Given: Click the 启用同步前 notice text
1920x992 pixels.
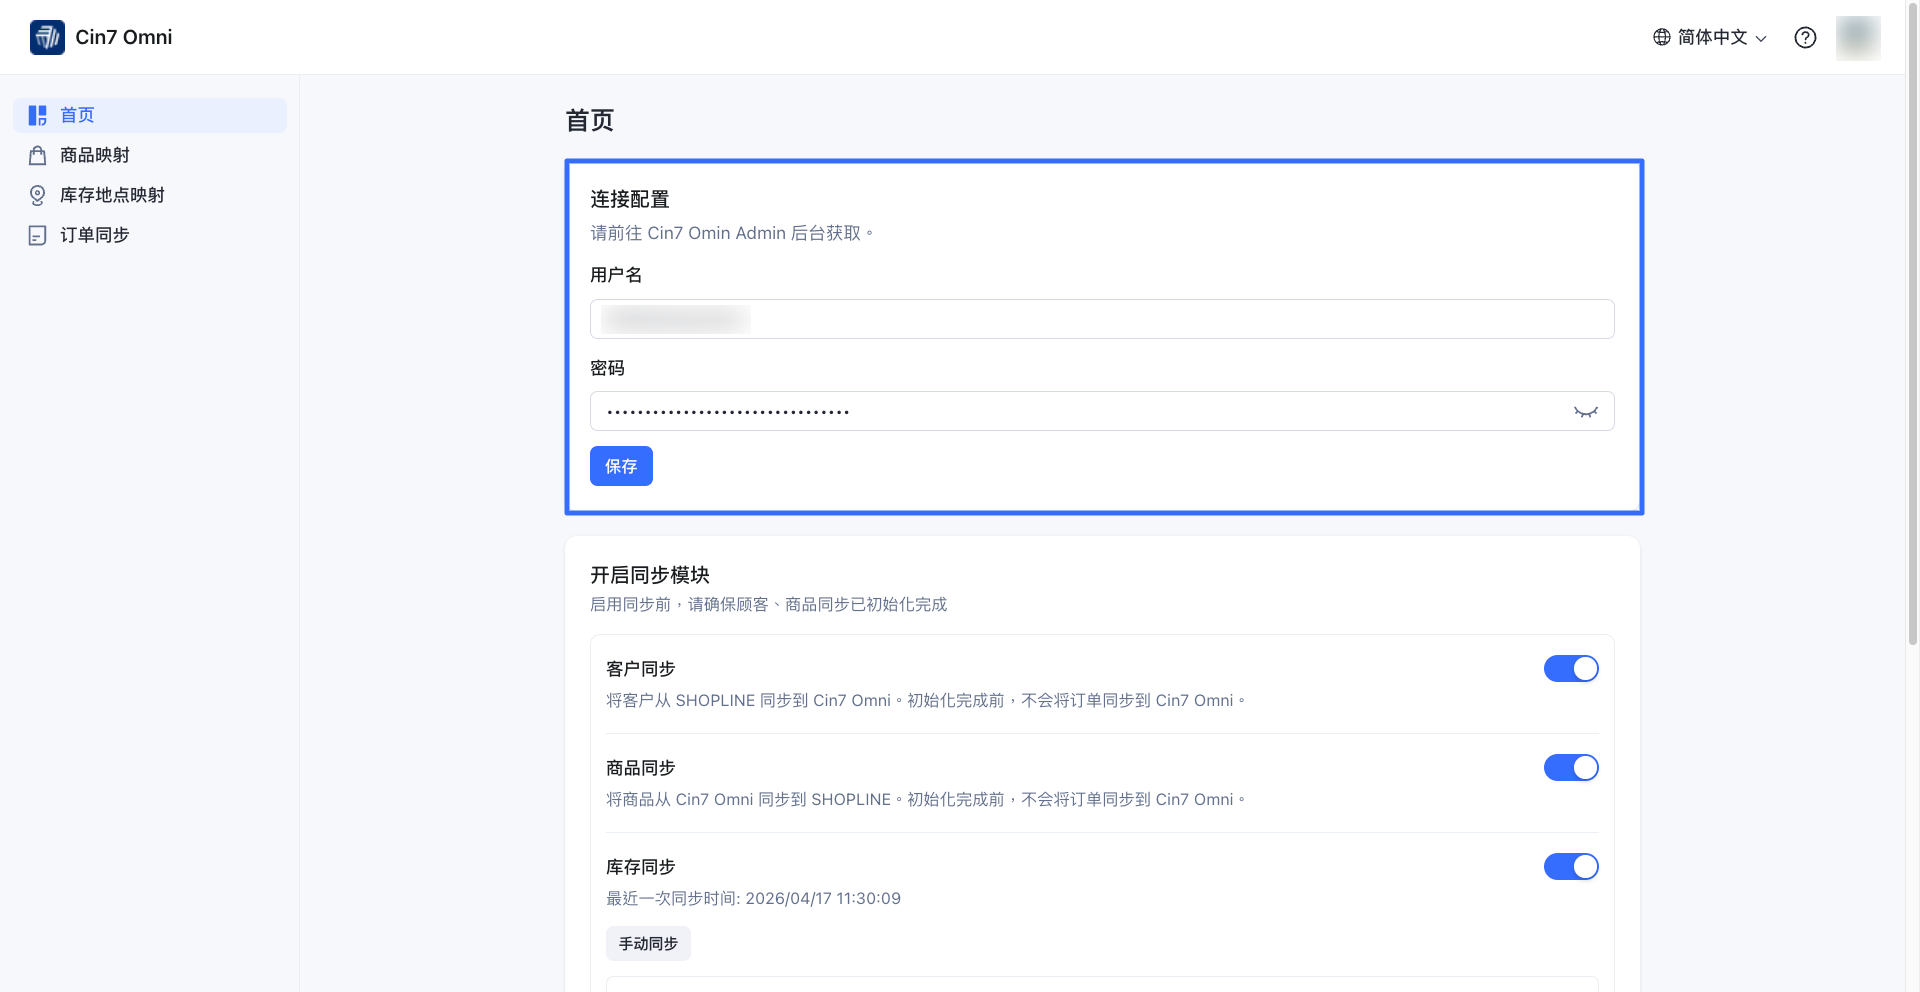Looking at the screenshot, I should 768,604.
